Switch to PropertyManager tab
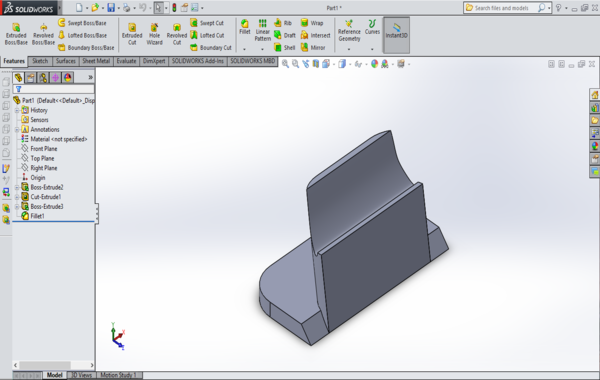 (x=31, y=78)
